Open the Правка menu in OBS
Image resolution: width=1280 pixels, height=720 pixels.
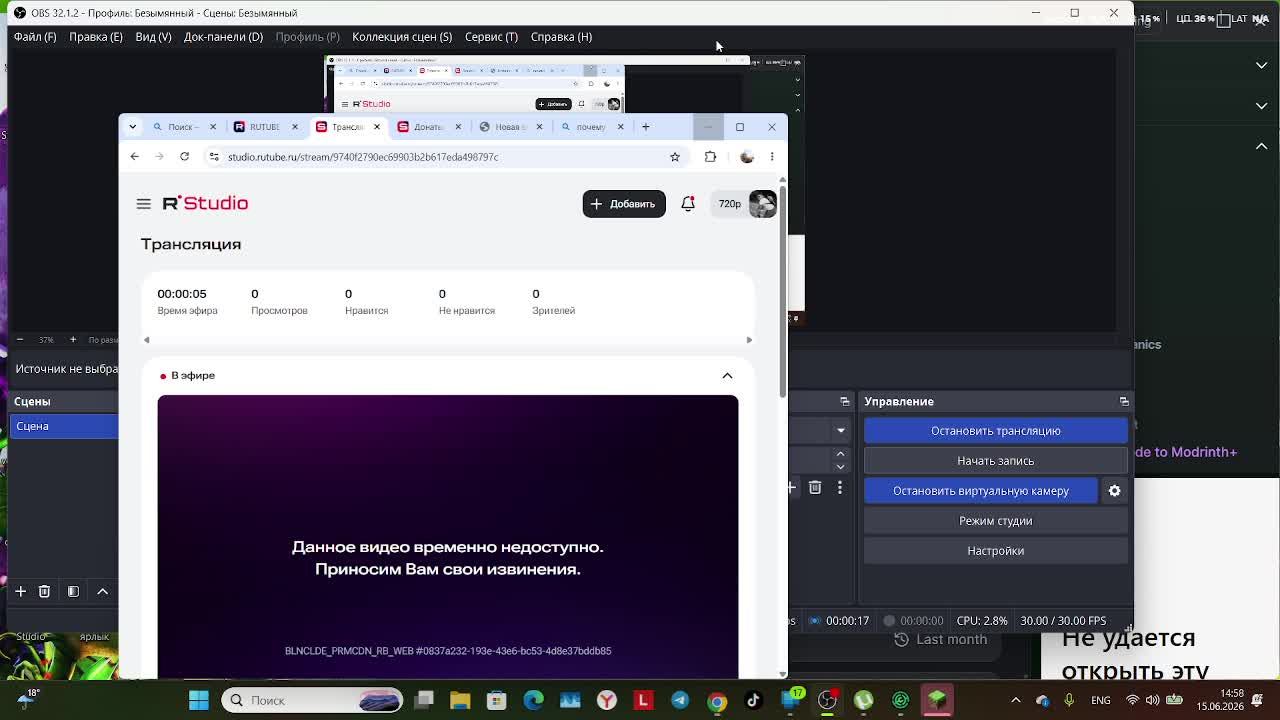[x=96, y=37]
